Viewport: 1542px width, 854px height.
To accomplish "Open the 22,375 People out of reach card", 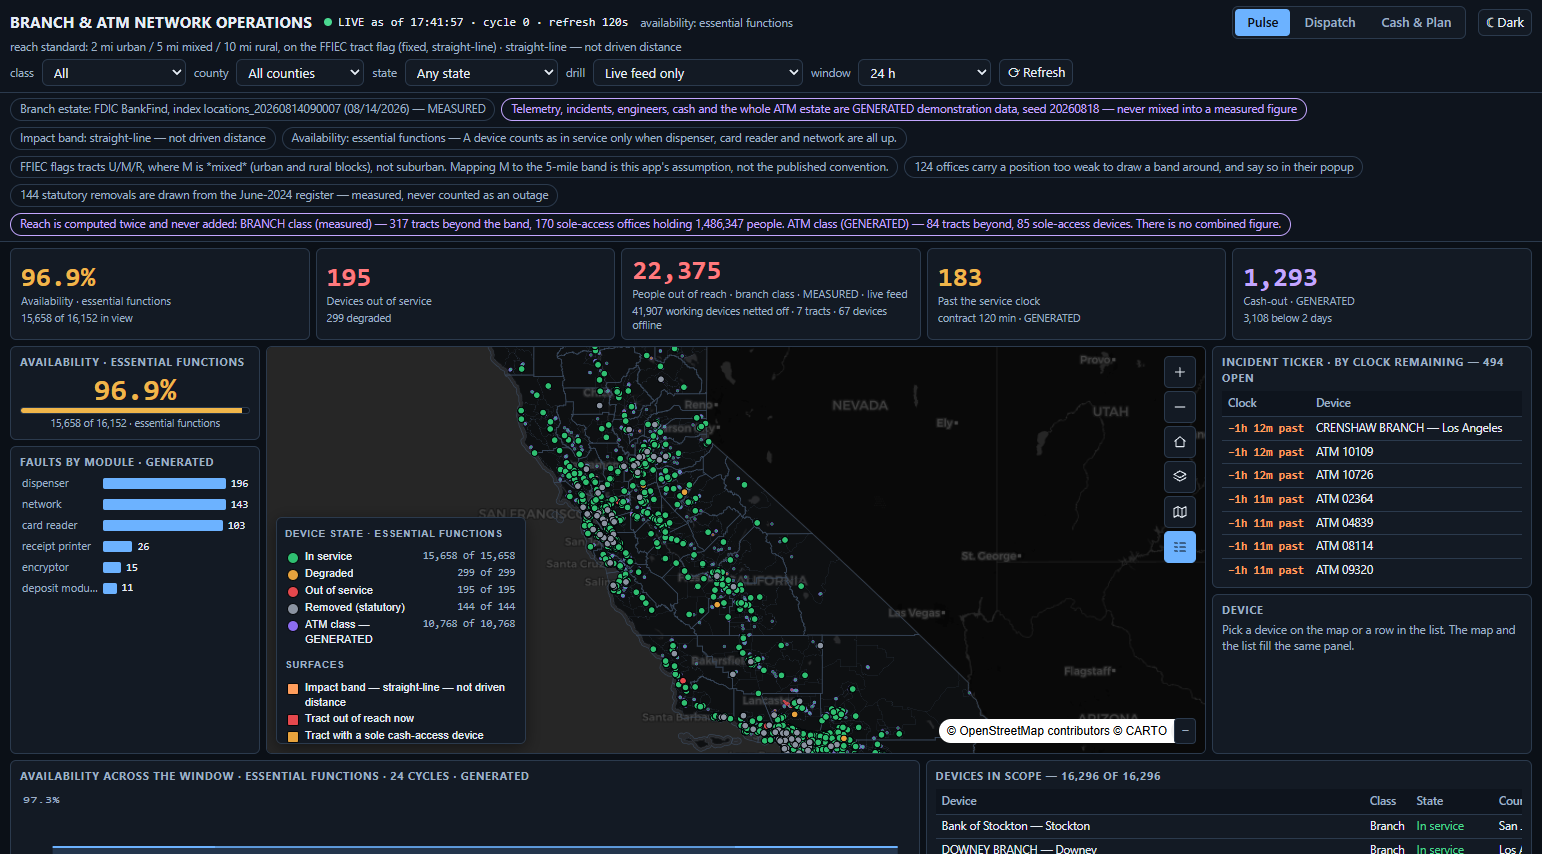I will tap(771, 294).
